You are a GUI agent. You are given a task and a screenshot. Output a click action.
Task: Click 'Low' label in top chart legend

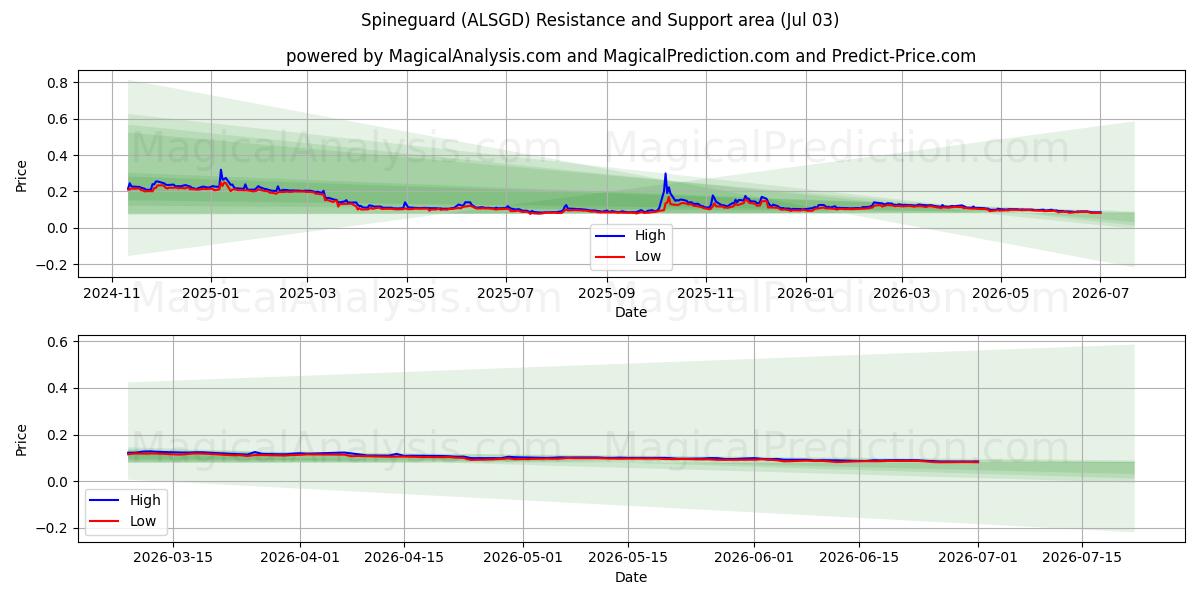pos(648,257)
